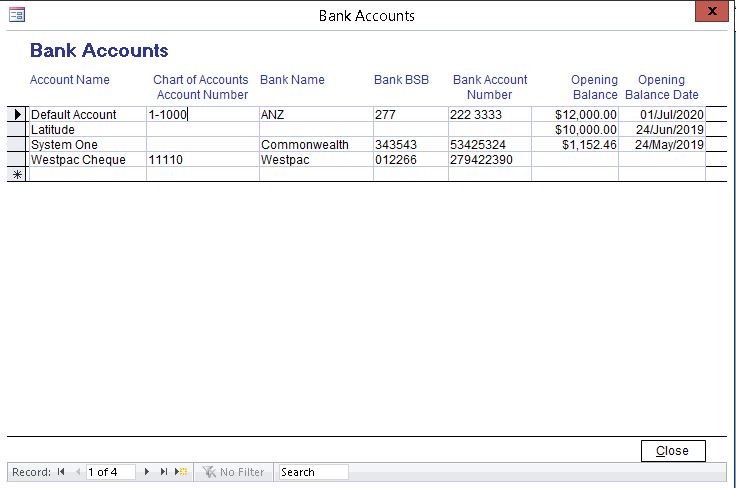This screenshot has width=736, height=488.
Task: Select the $12,000.00 opening balance field
Action: click(x=575, y=115)
